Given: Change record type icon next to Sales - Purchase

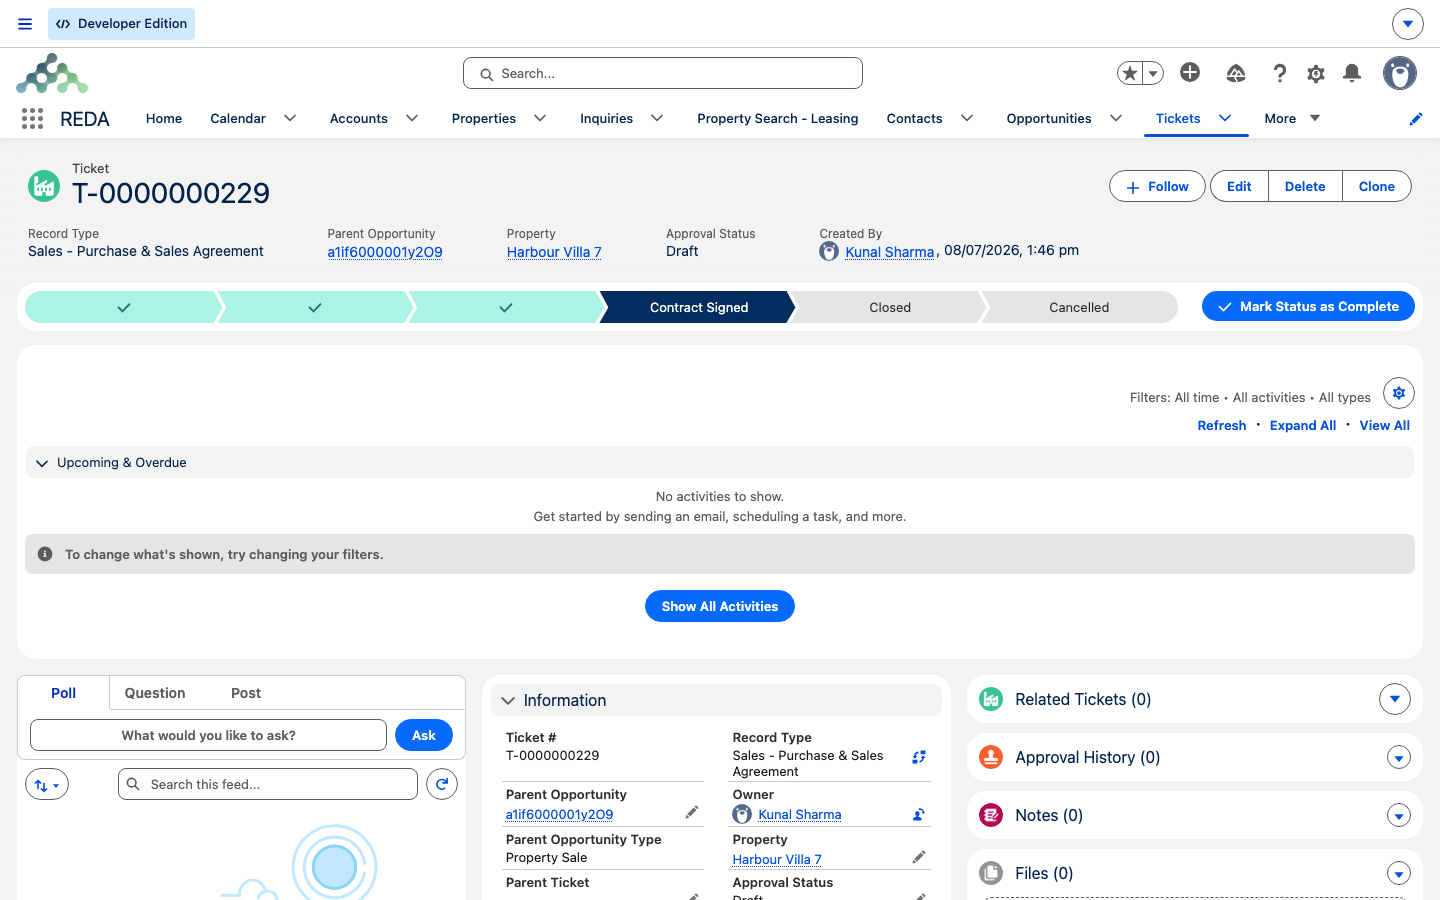Looking at the screenshot, I should [x=919, y=757].
